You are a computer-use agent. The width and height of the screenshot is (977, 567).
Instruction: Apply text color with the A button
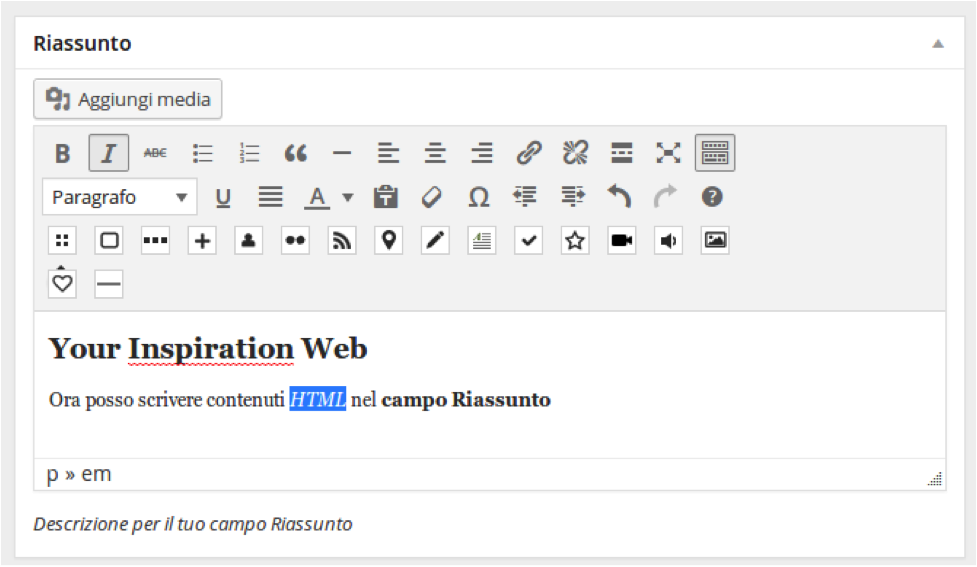[317, 198]
